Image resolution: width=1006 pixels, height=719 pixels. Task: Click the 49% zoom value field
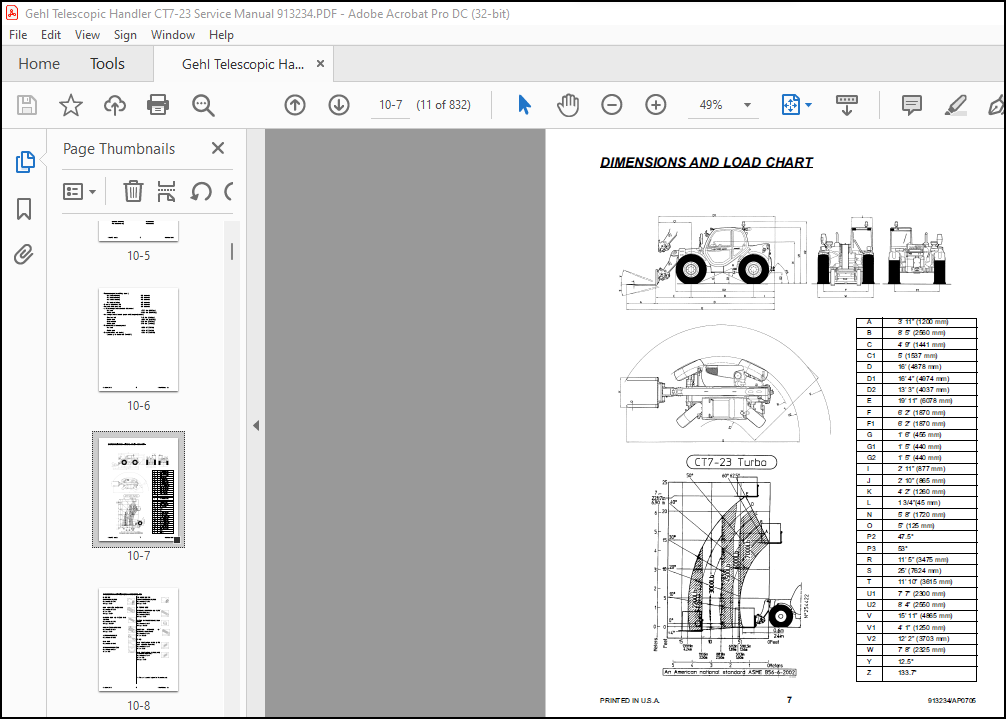pyautogui.click(x=711, y=105)
